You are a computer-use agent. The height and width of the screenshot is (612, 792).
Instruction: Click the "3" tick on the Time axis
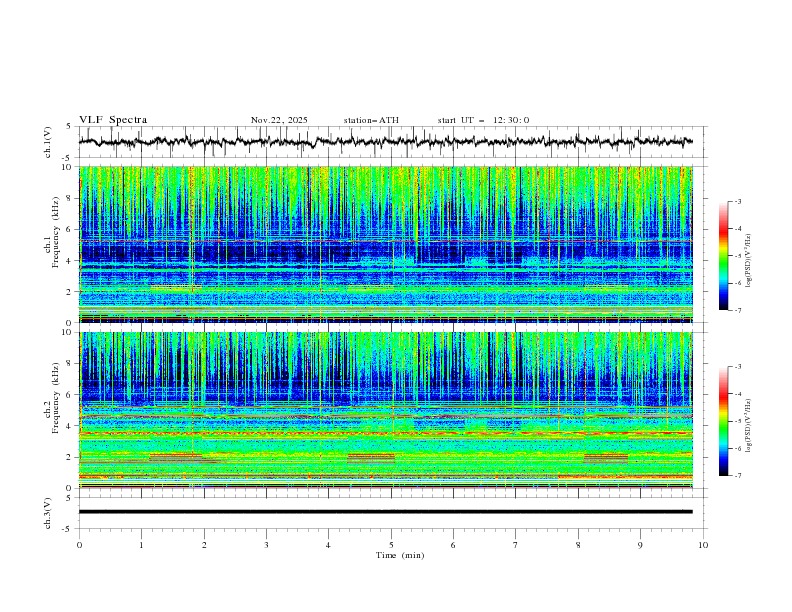(x=266, y=545)
